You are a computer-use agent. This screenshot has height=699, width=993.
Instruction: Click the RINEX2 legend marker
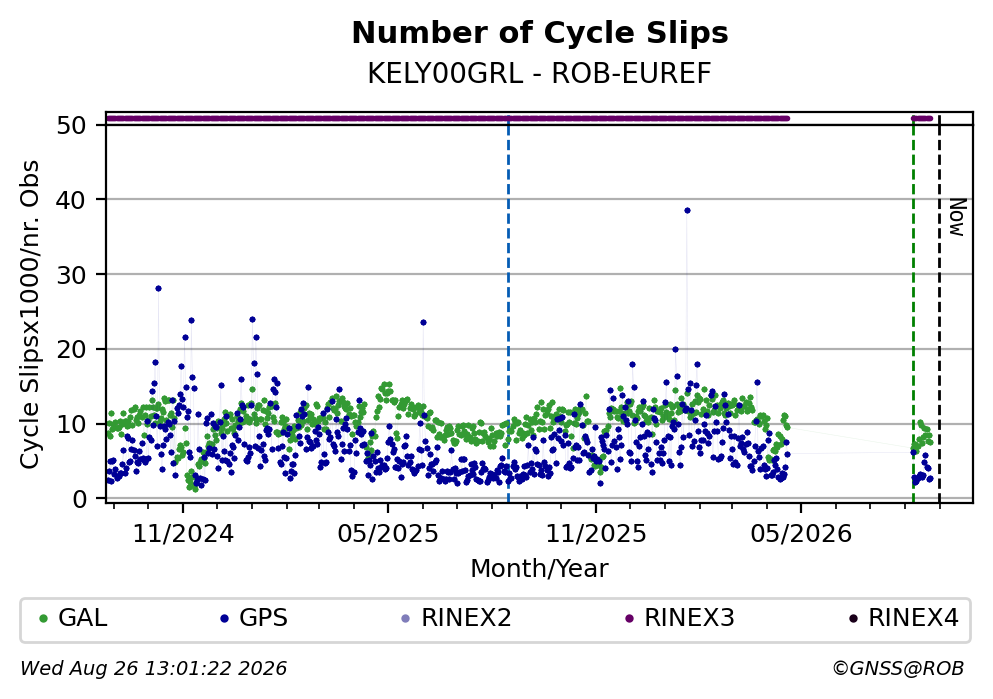coord(406,619)
